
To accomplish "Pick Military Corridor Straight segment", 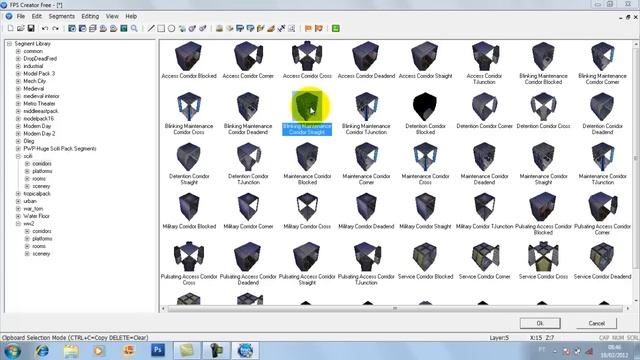I will [x=425, y=211].
